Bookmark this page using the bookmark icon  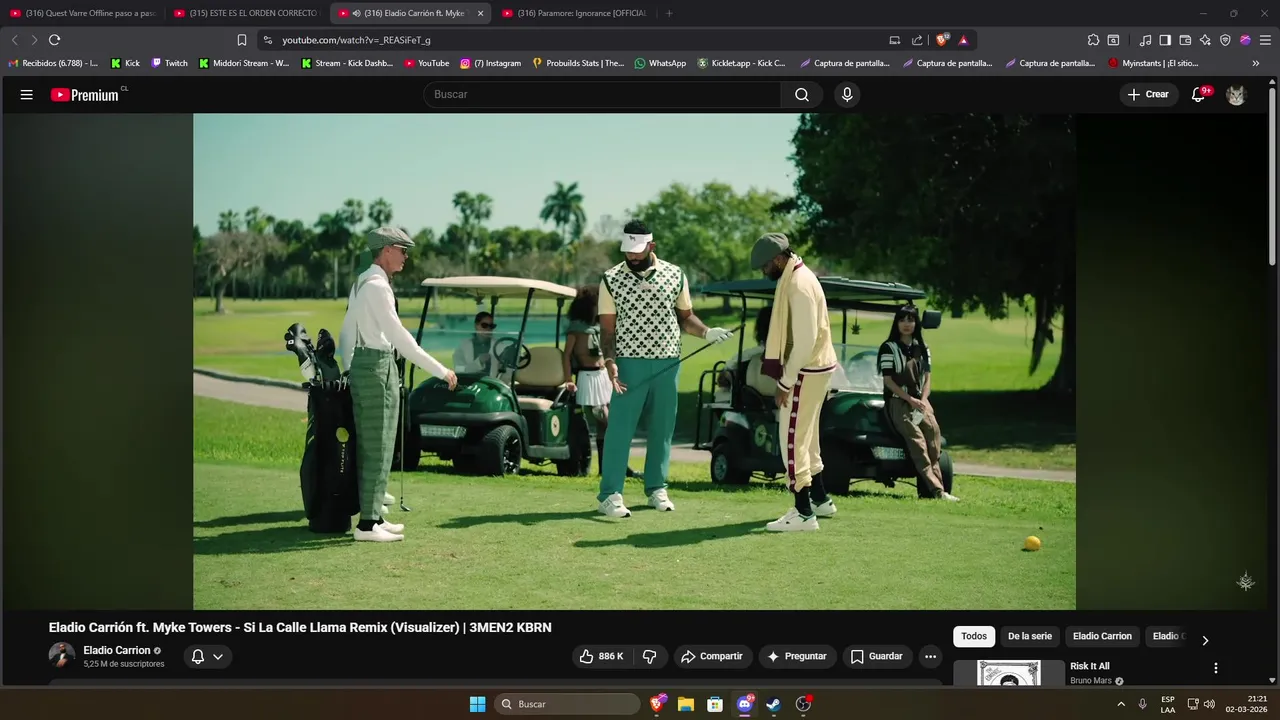(241, 40)
